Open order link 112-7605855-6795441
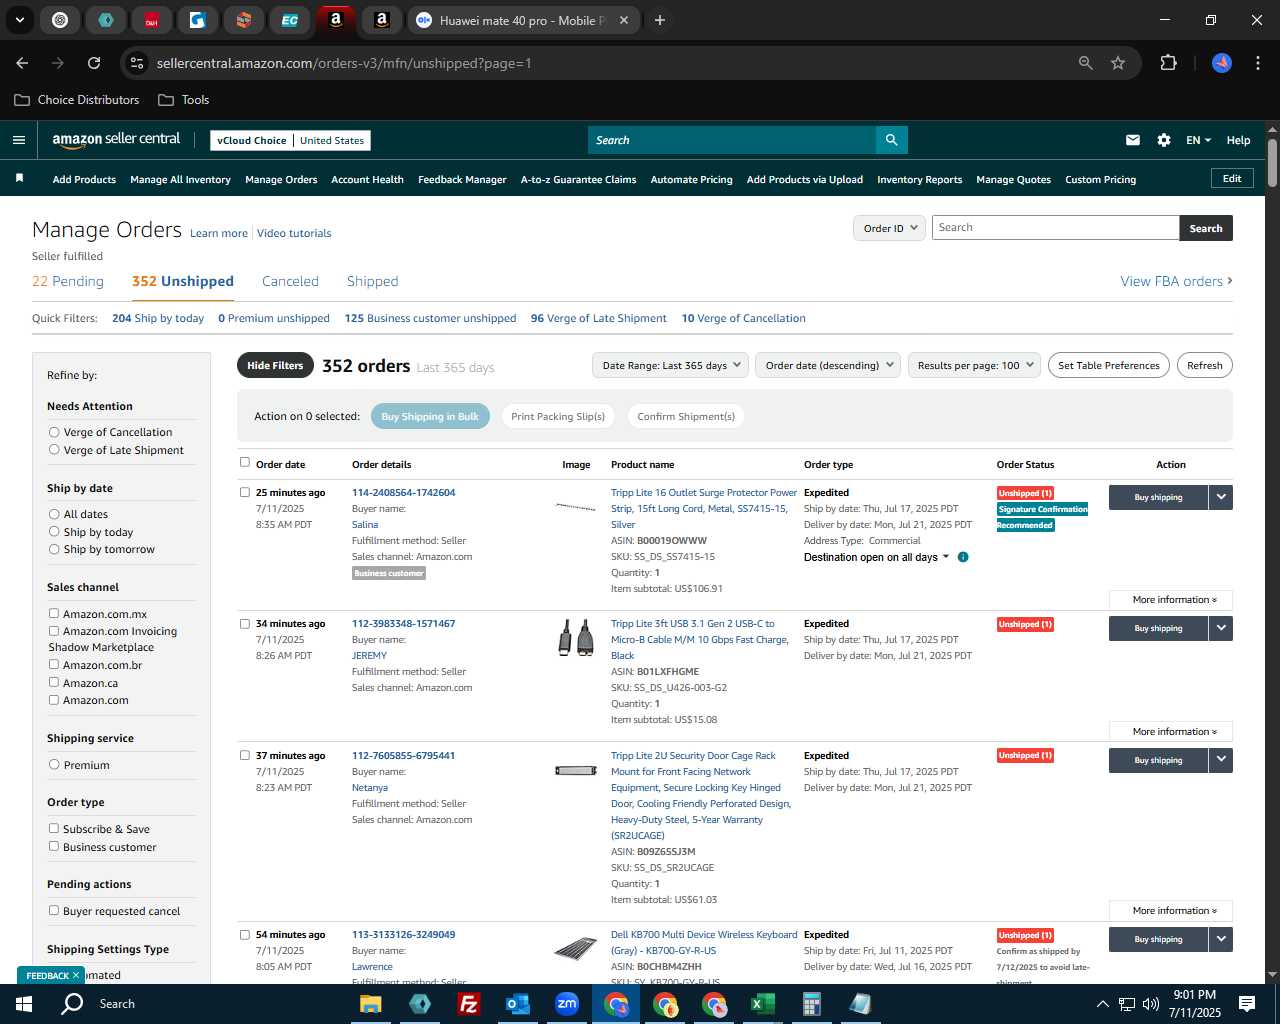Image resolution: width=1280 pixels, height=1024 pixels. [x=403, y=755]
